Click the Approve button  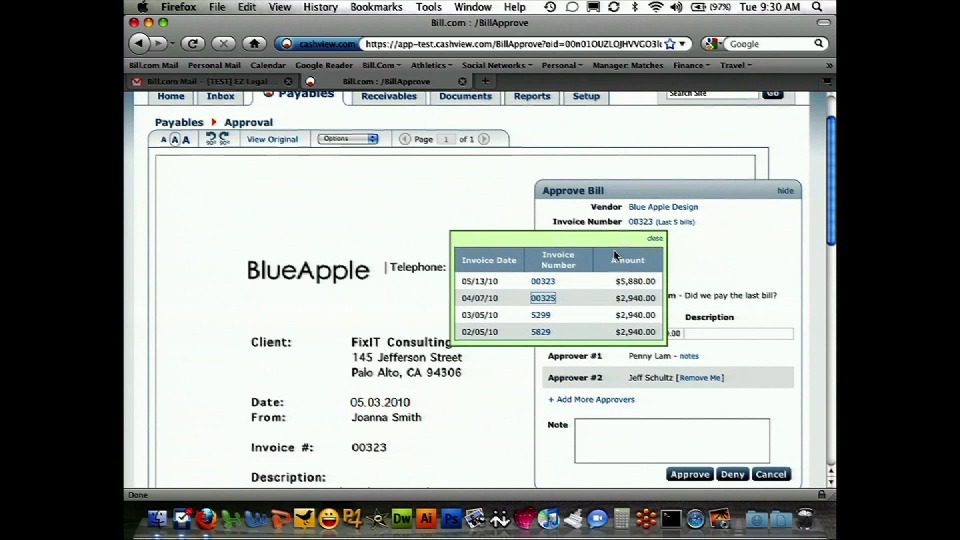pos(689,474)
